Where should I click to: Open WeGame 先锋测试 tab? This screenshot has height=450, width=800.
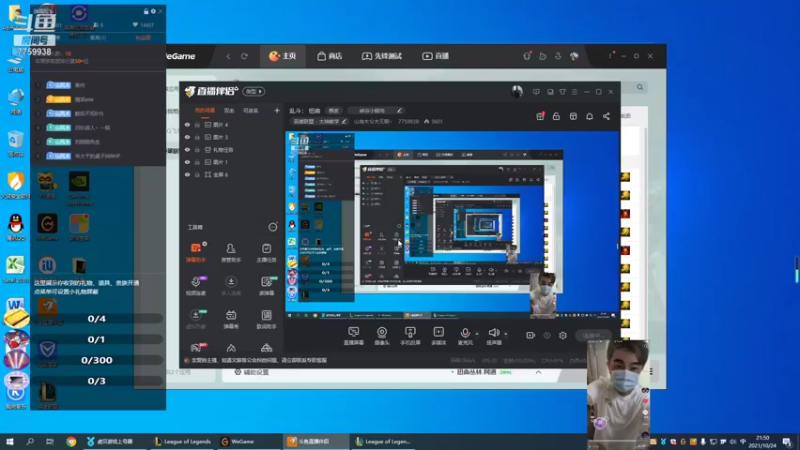pos(382,56)
